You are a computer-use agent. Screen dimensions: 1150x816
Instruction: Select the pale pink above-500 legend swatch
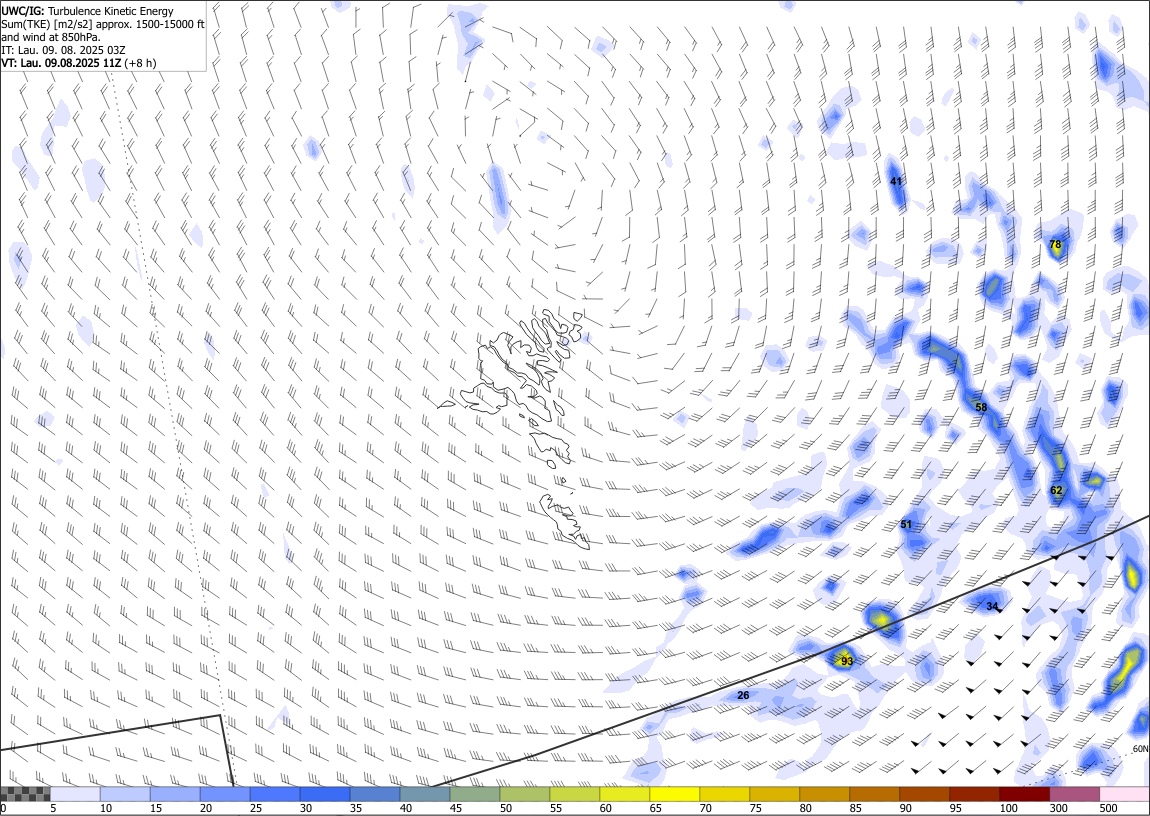click(x=1124, y=794)
